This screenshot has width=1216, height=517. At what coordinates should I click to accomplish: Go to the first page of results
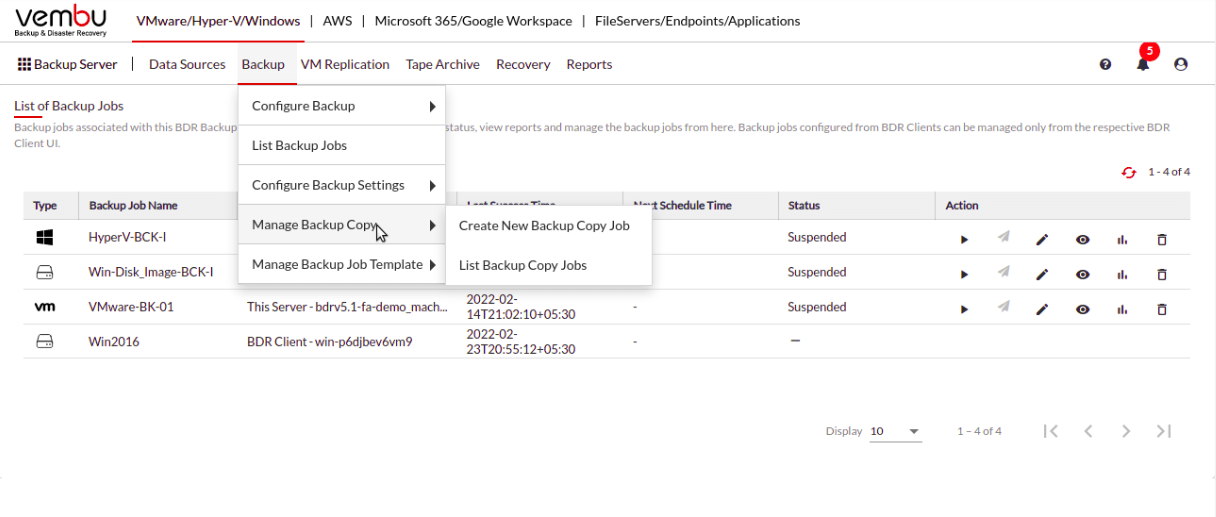[x=1050, y=431]
